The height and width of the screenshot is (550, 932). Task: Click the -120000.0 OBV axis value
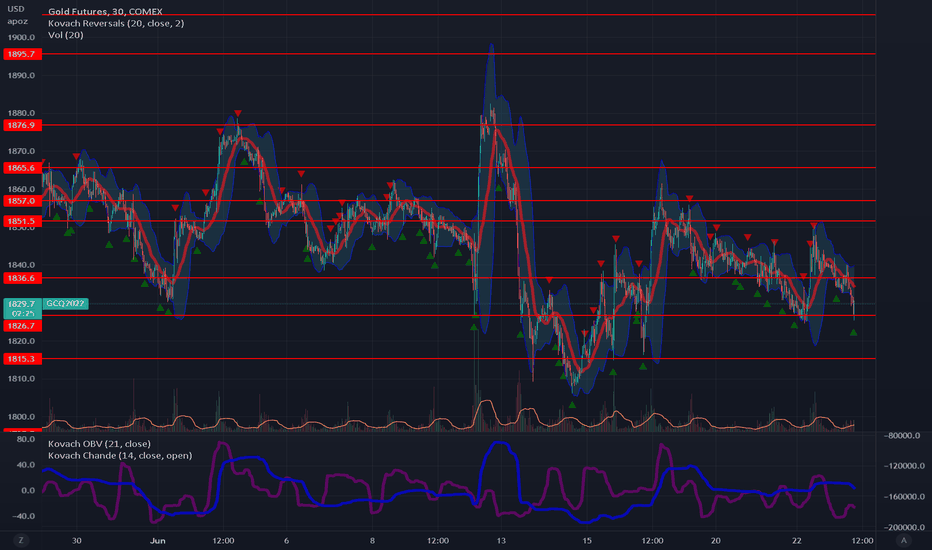point(903,466)
